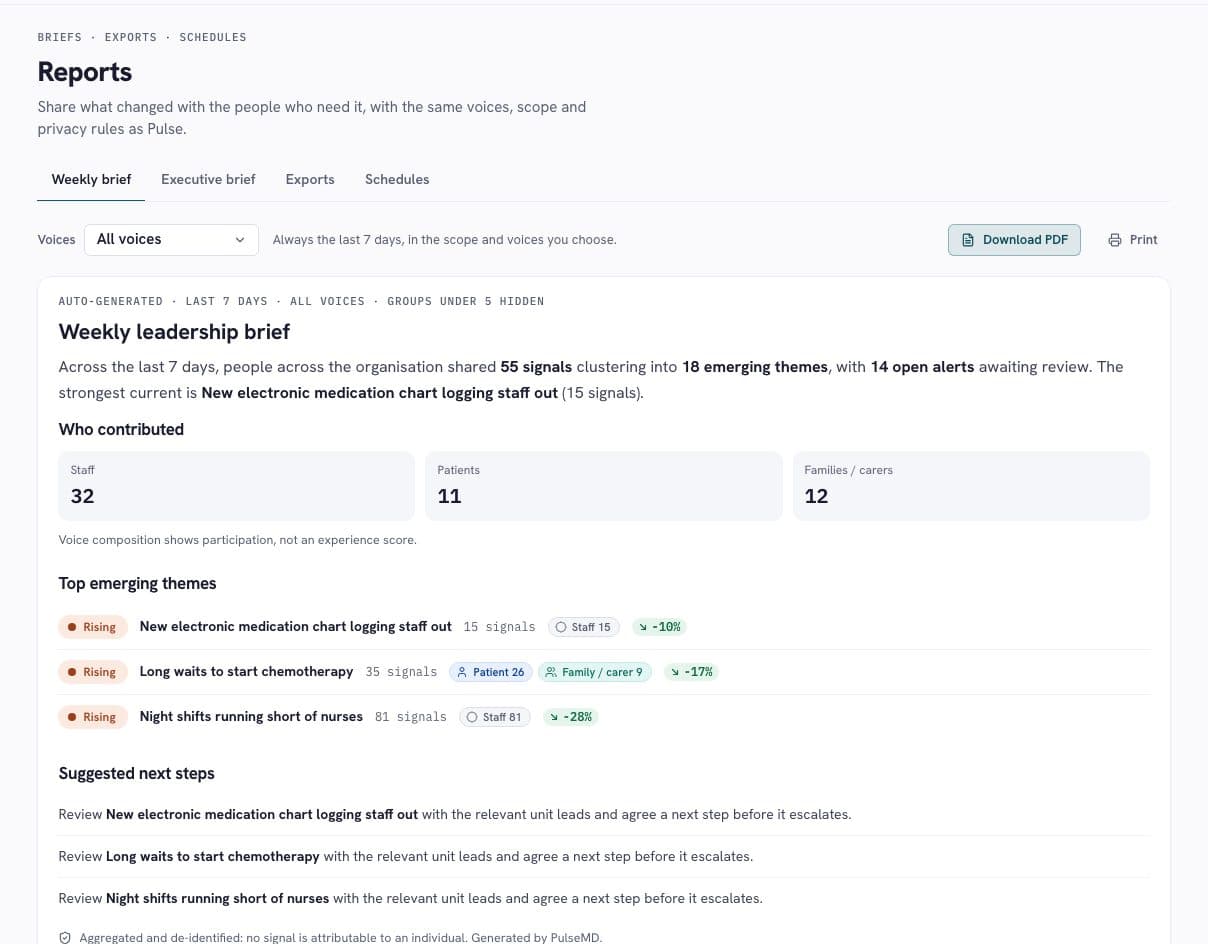1208x944 pixels.
Task: Click next step about night shifts nurses
Action: point(411,898)
